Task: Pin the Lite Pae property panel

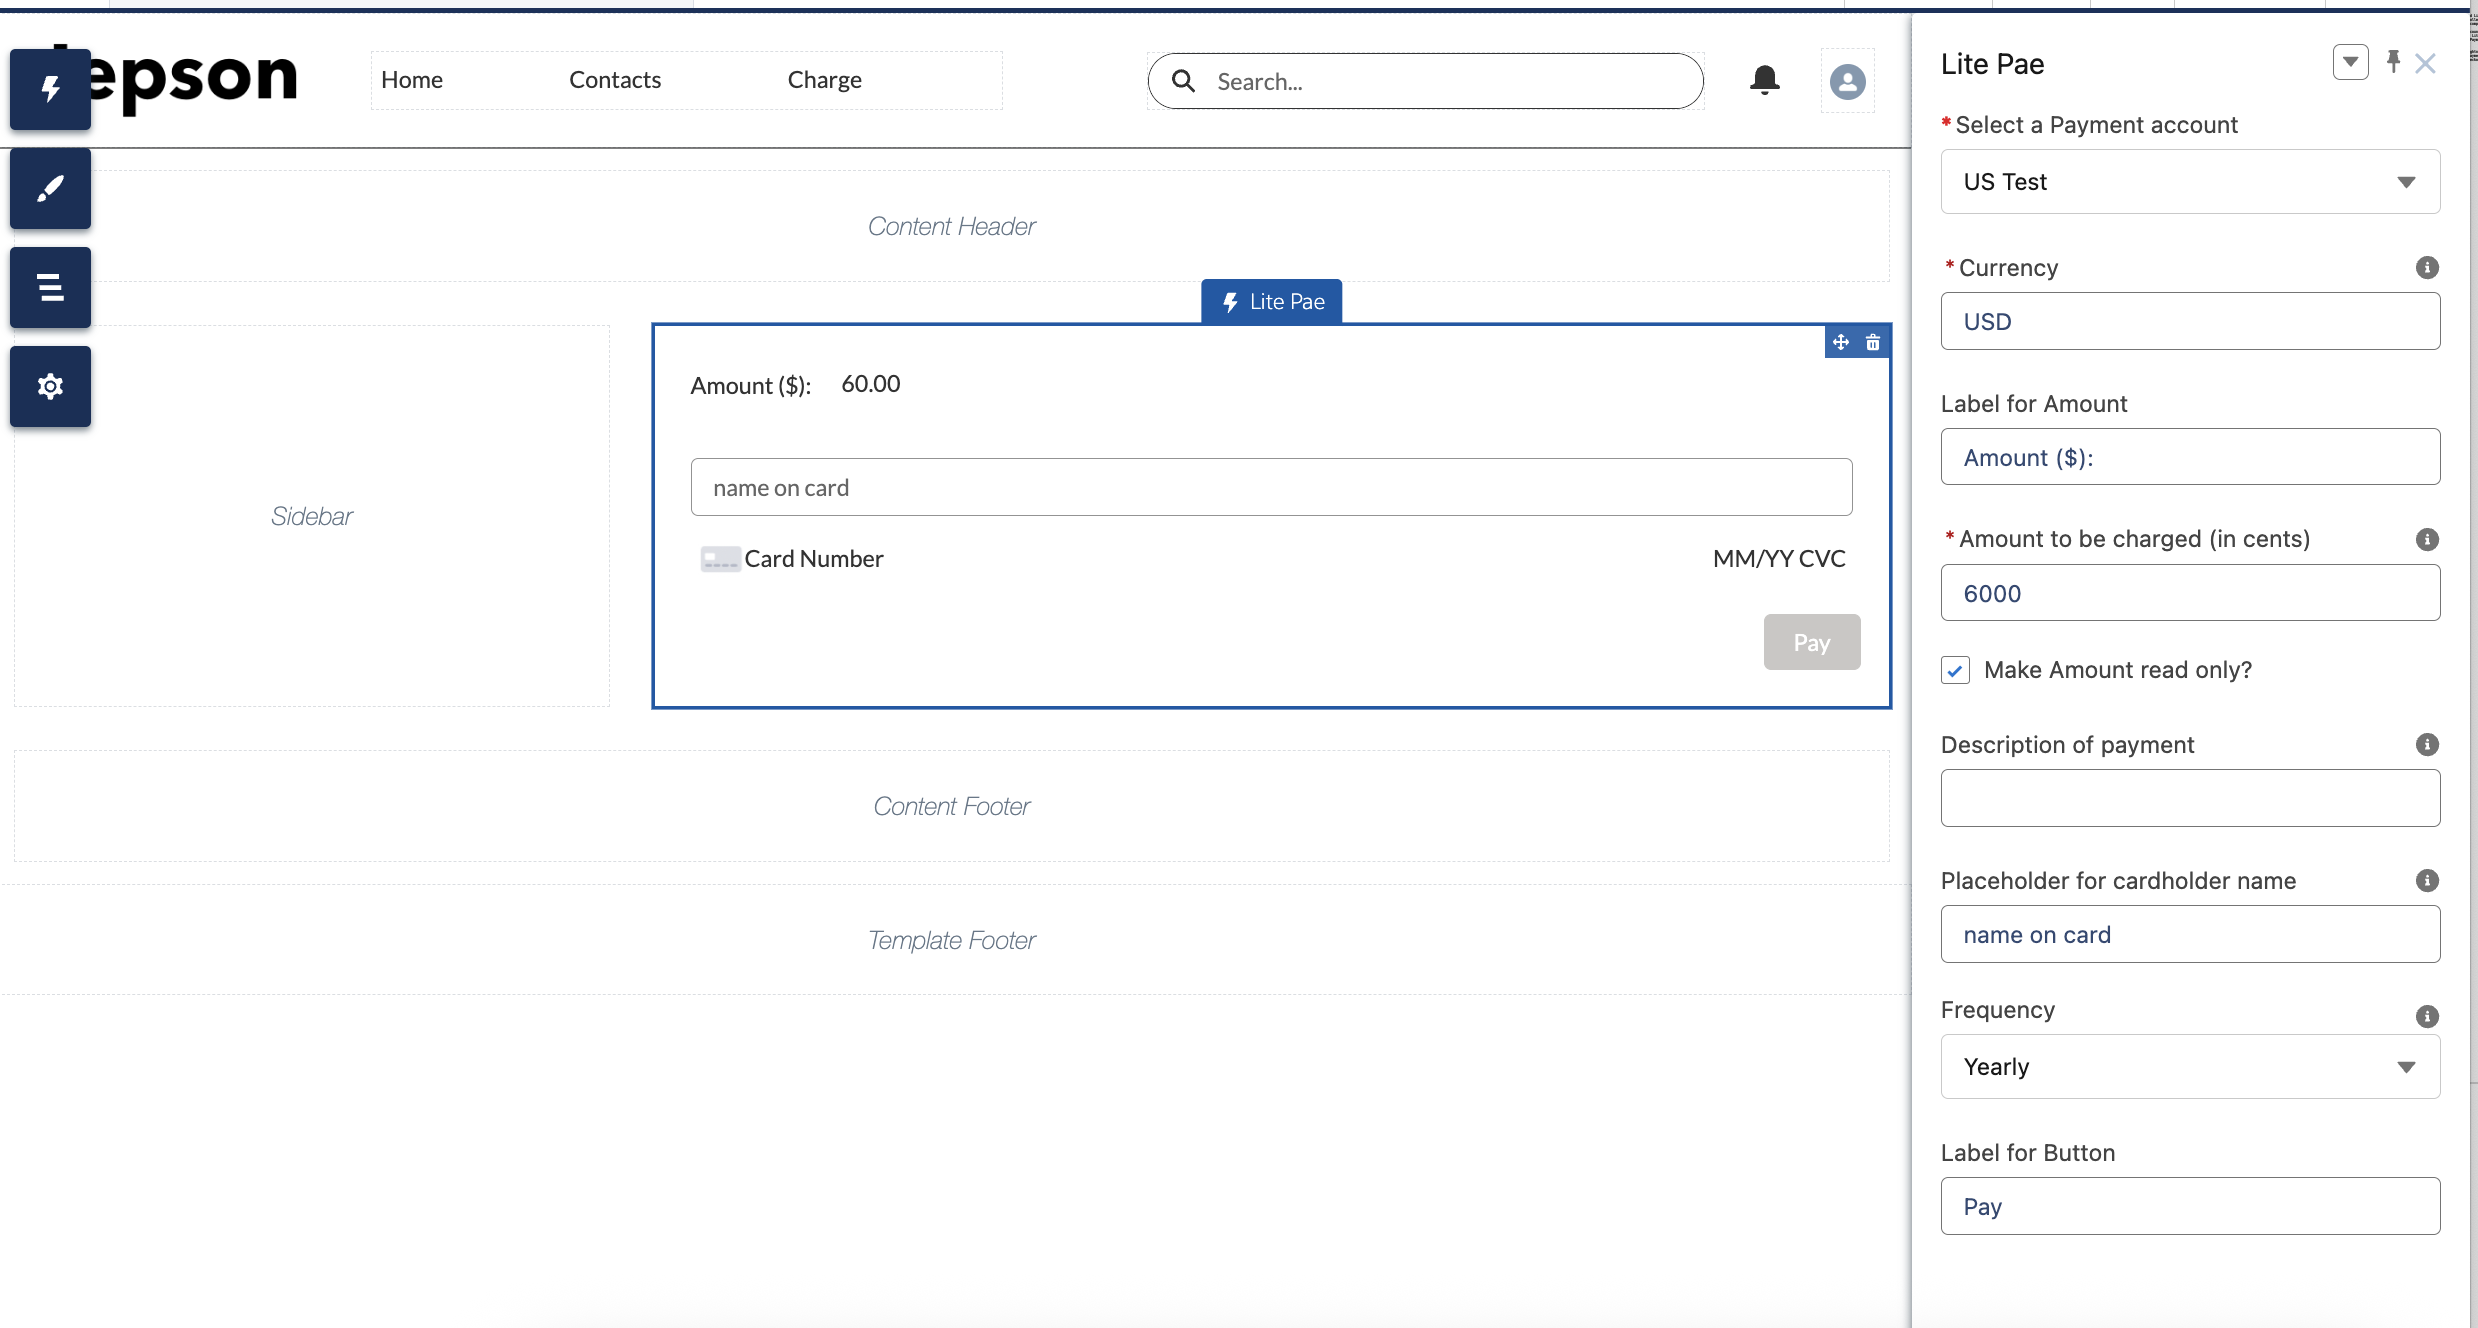Action: (2393, 62)
